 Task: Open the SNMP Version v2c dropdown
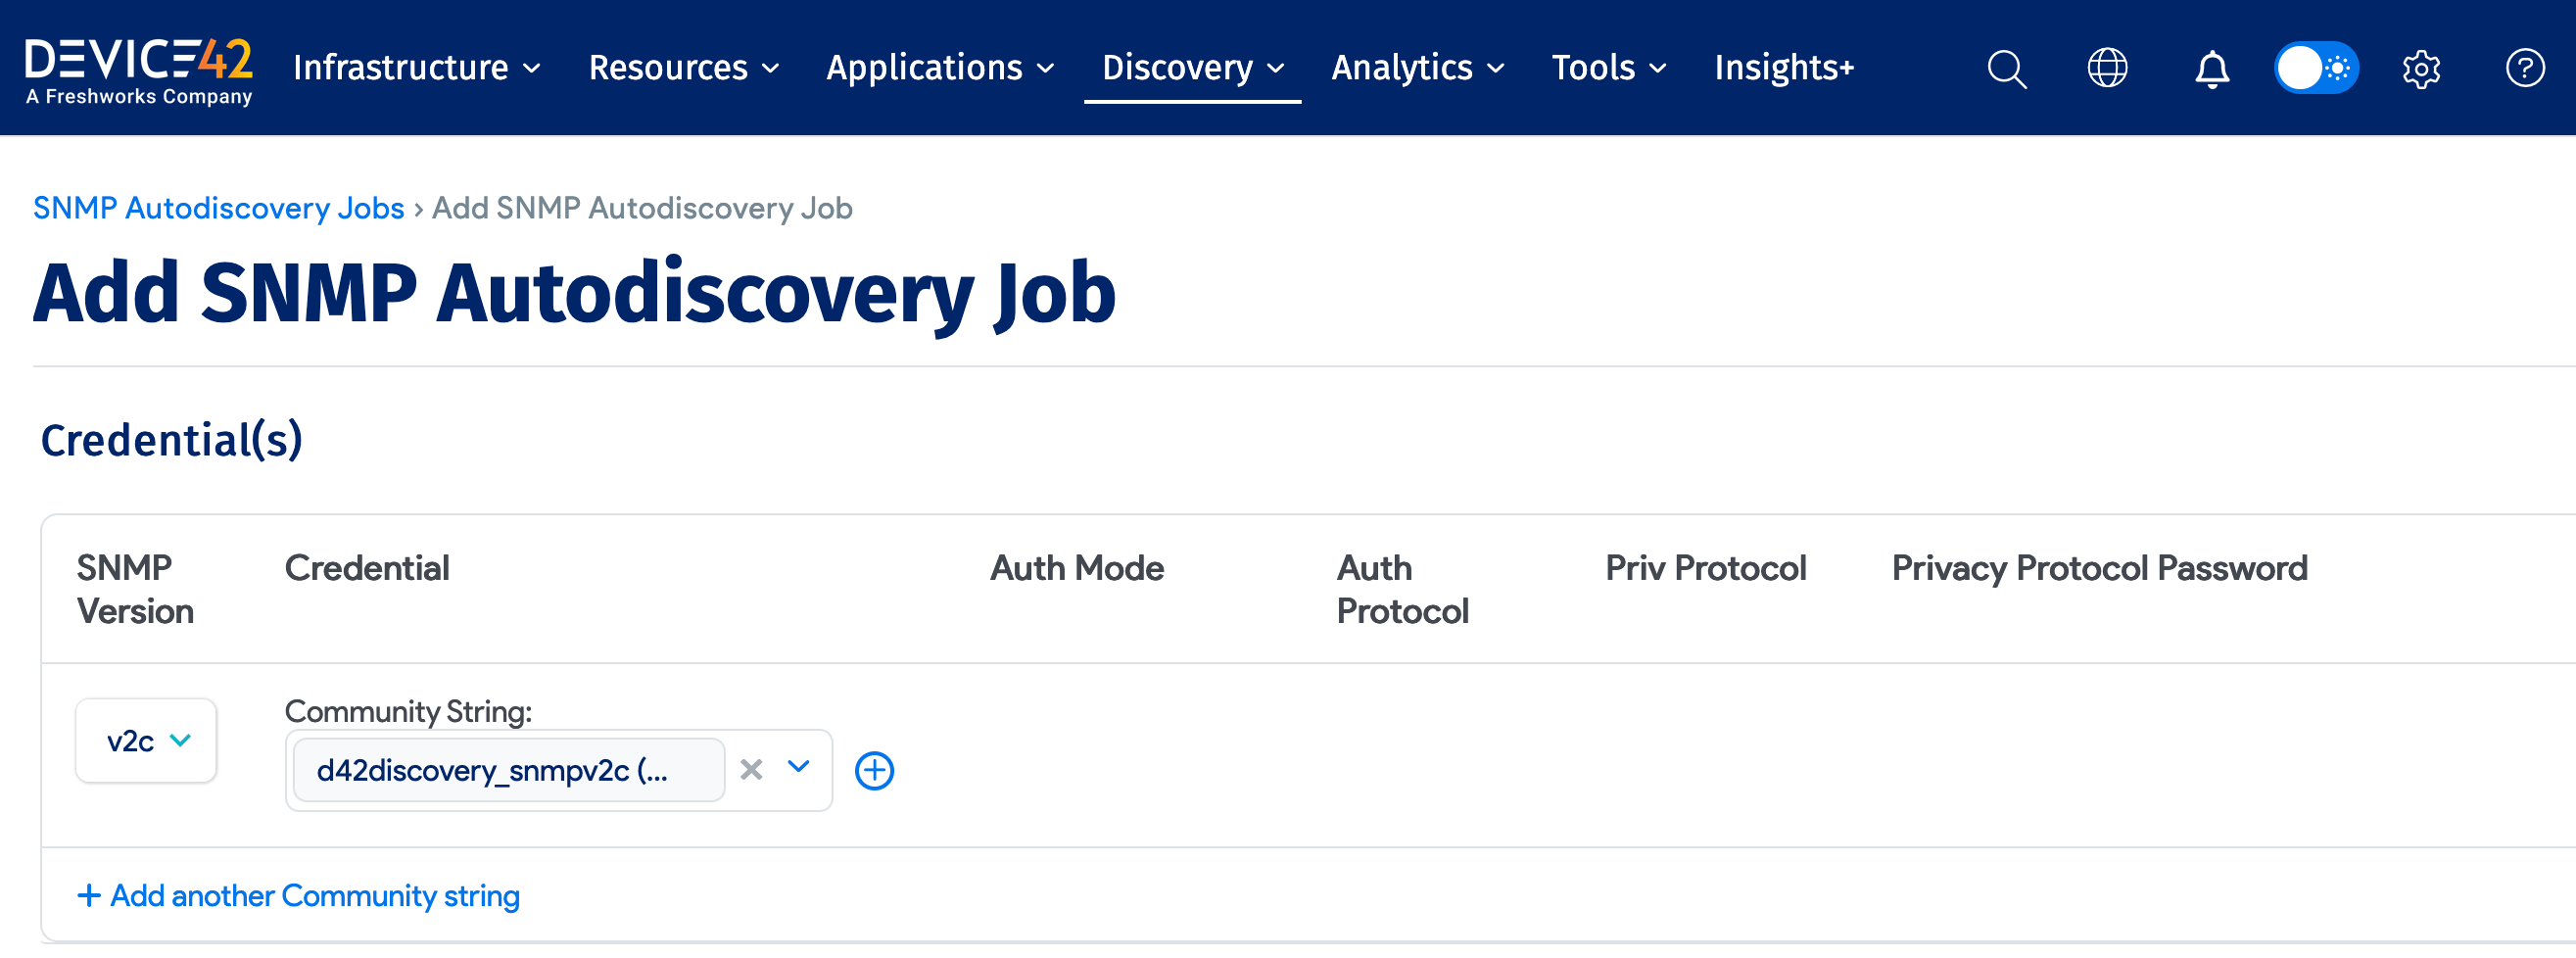point(145,740)
